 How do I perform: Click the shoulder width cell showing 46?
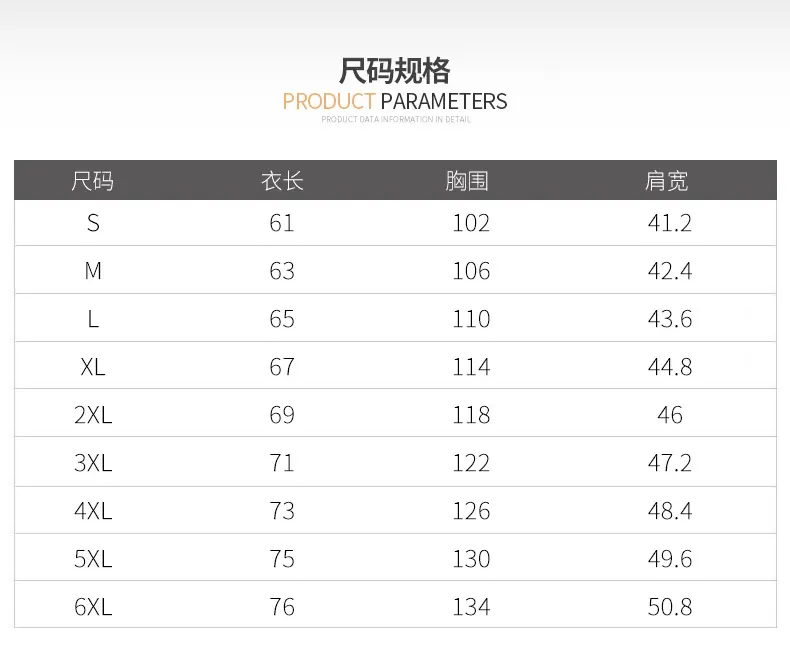[x=670, y=415]
